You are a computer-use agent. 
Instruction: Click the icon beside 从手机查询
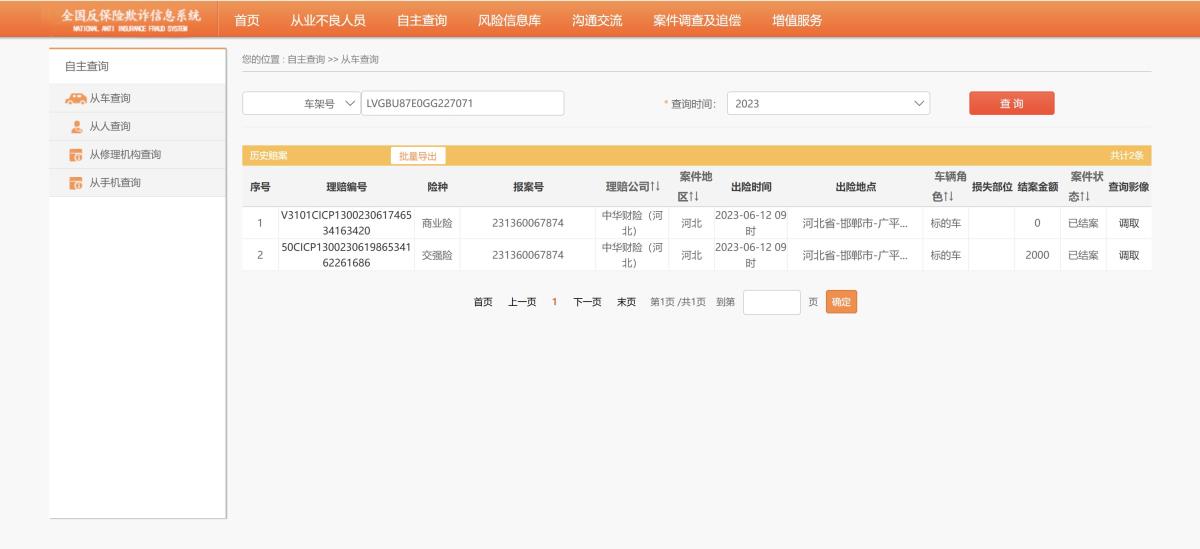(x=75, y=183)
